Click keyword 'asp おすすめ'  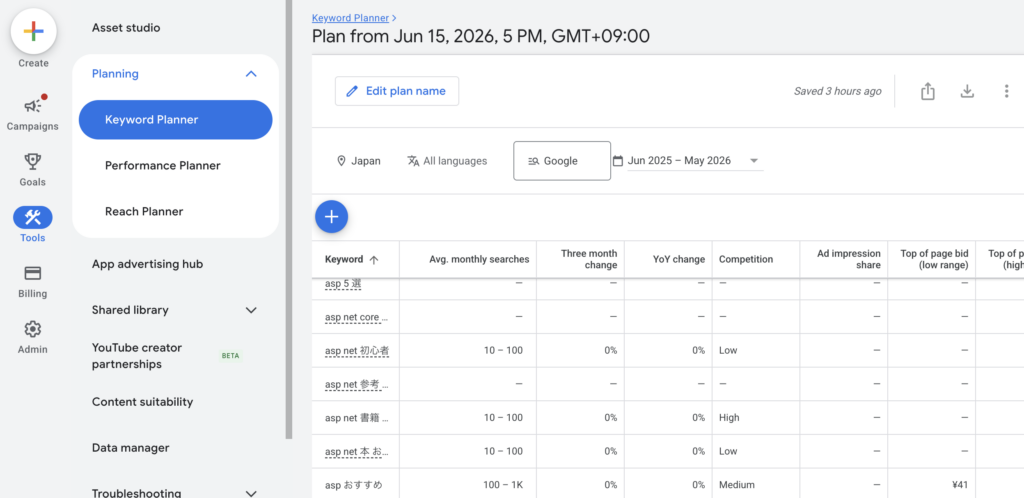tap(353, 485)
